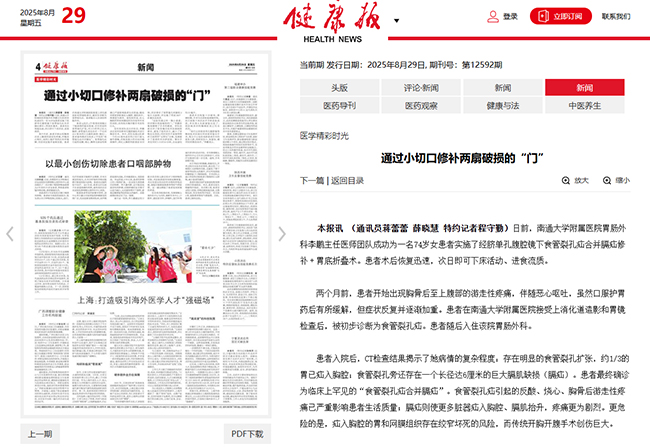Click the large red date number 29
This screenshot has width=650, height=447.
(73, 16)
